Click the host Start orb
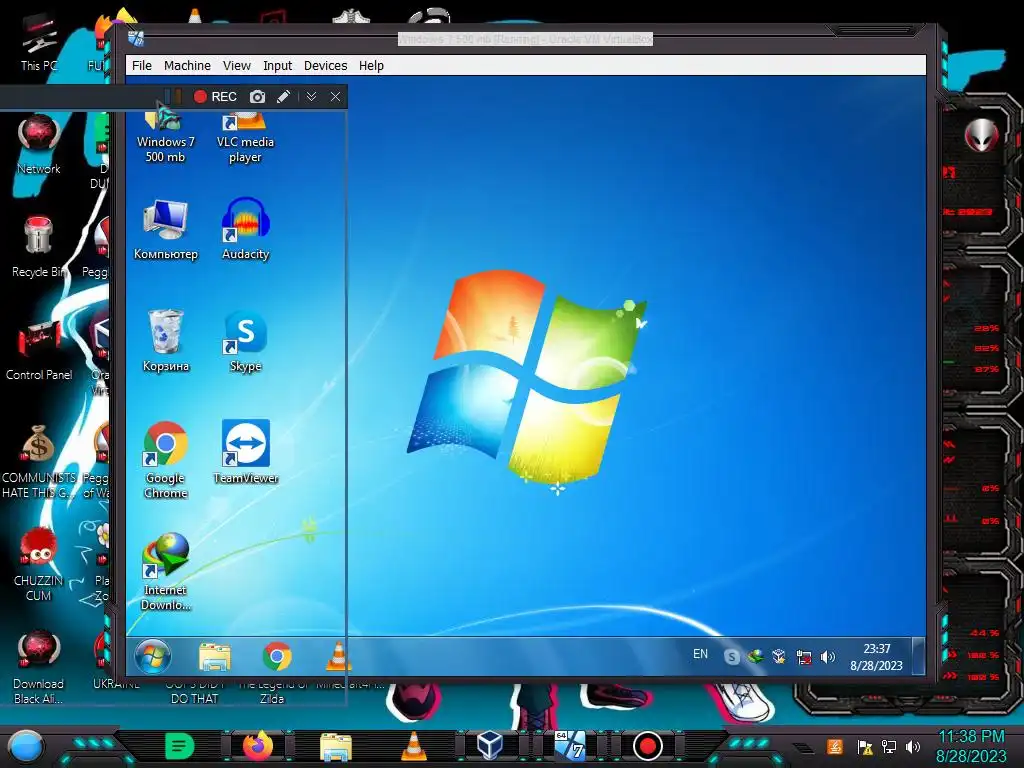1024x768 pixels. [x=25, y=746]
